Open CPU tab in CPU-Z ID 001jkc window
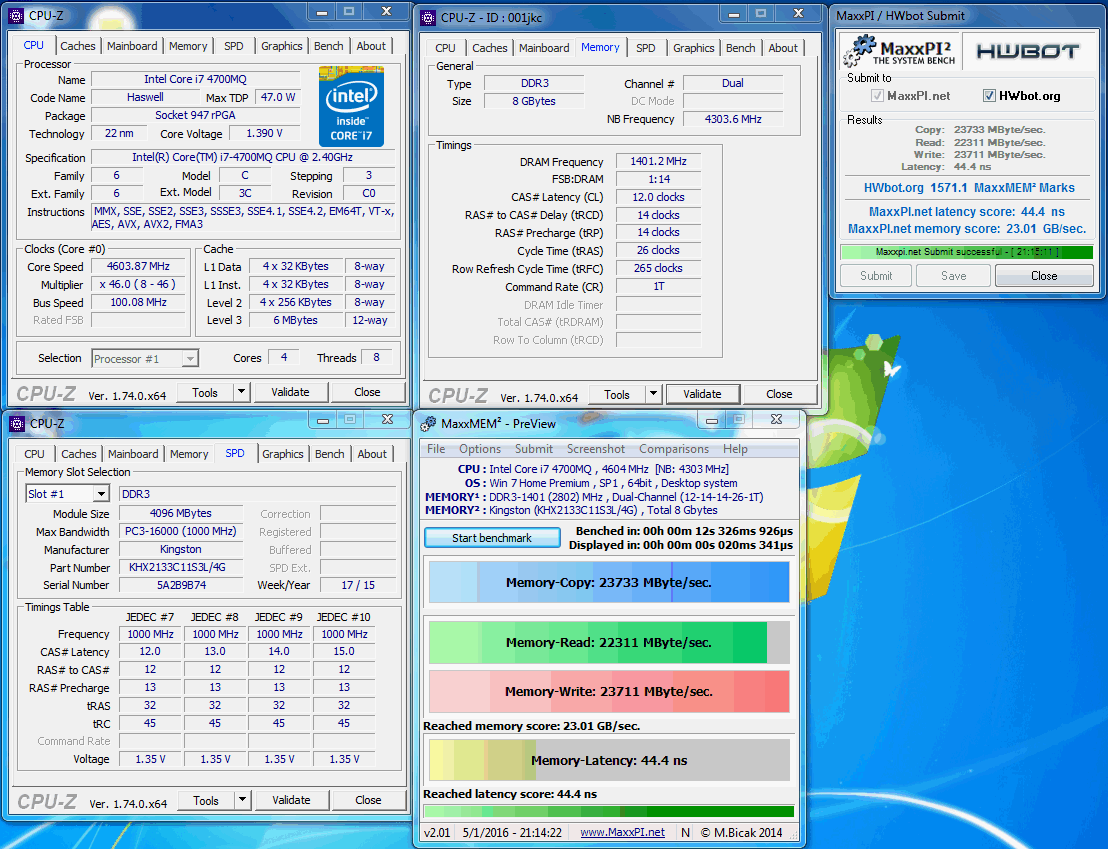The width and height of the screenshot is (1108, 849). 445,48
